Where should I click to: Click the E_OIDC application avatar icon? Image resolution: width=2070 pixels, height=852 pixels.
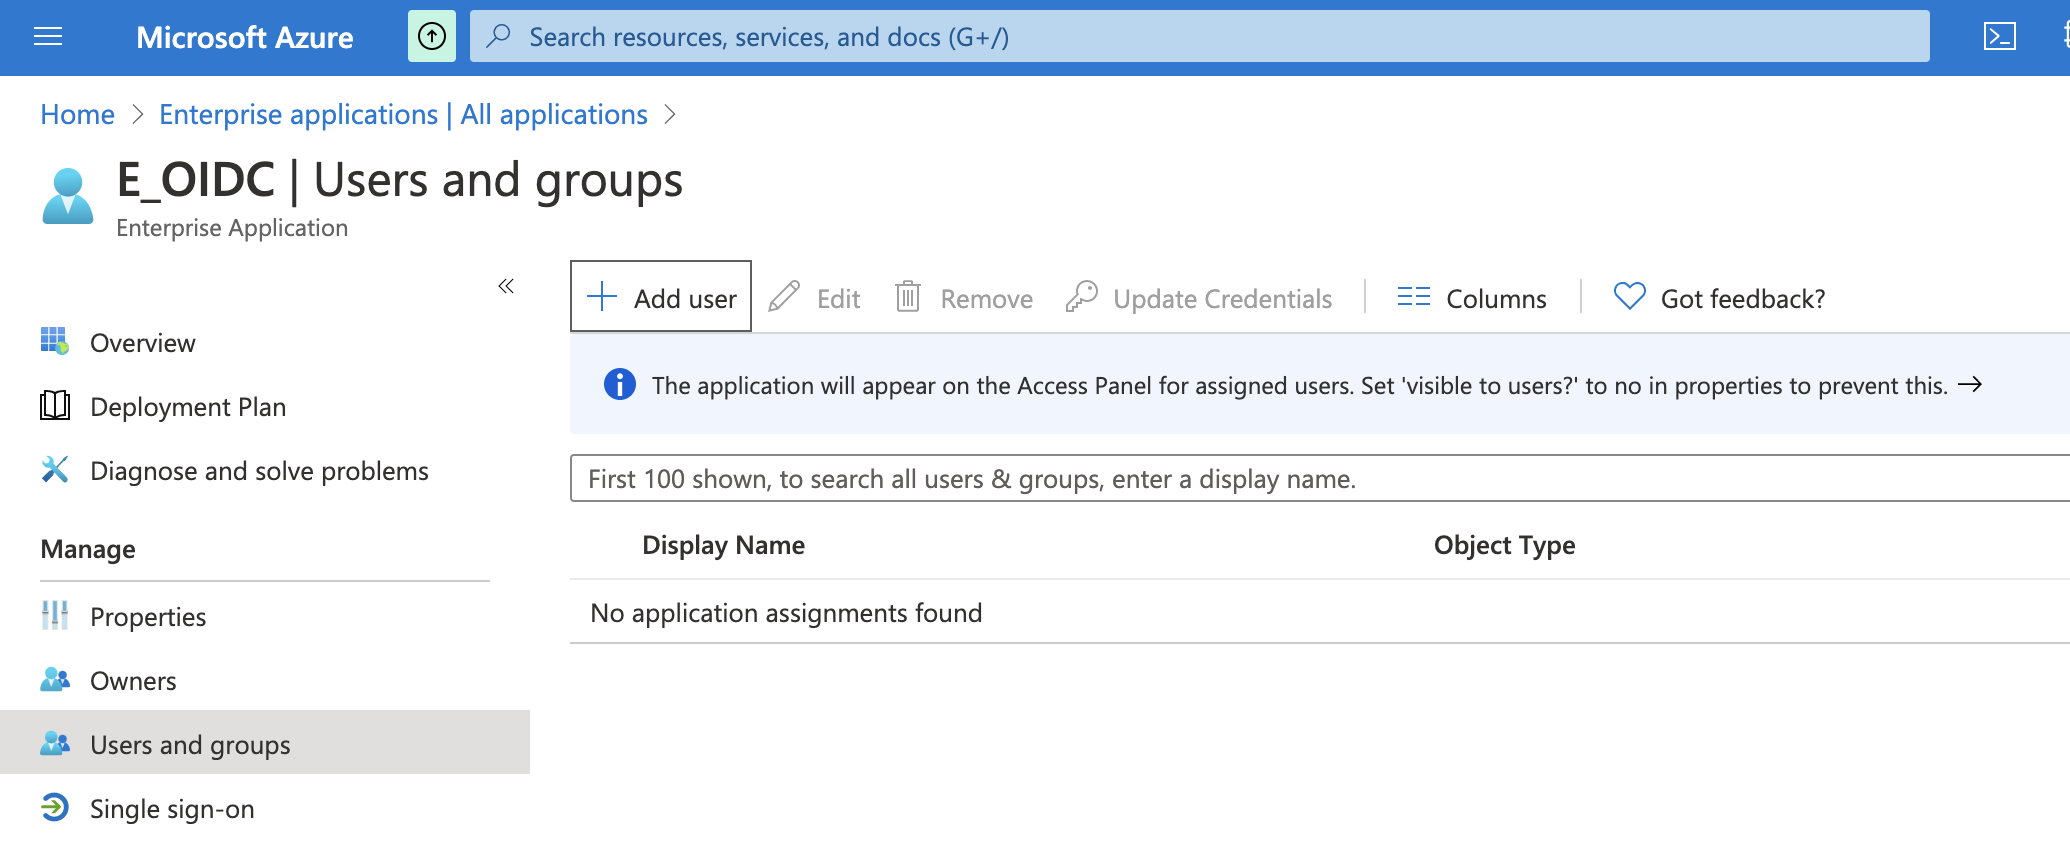click(x=68, y=196)
